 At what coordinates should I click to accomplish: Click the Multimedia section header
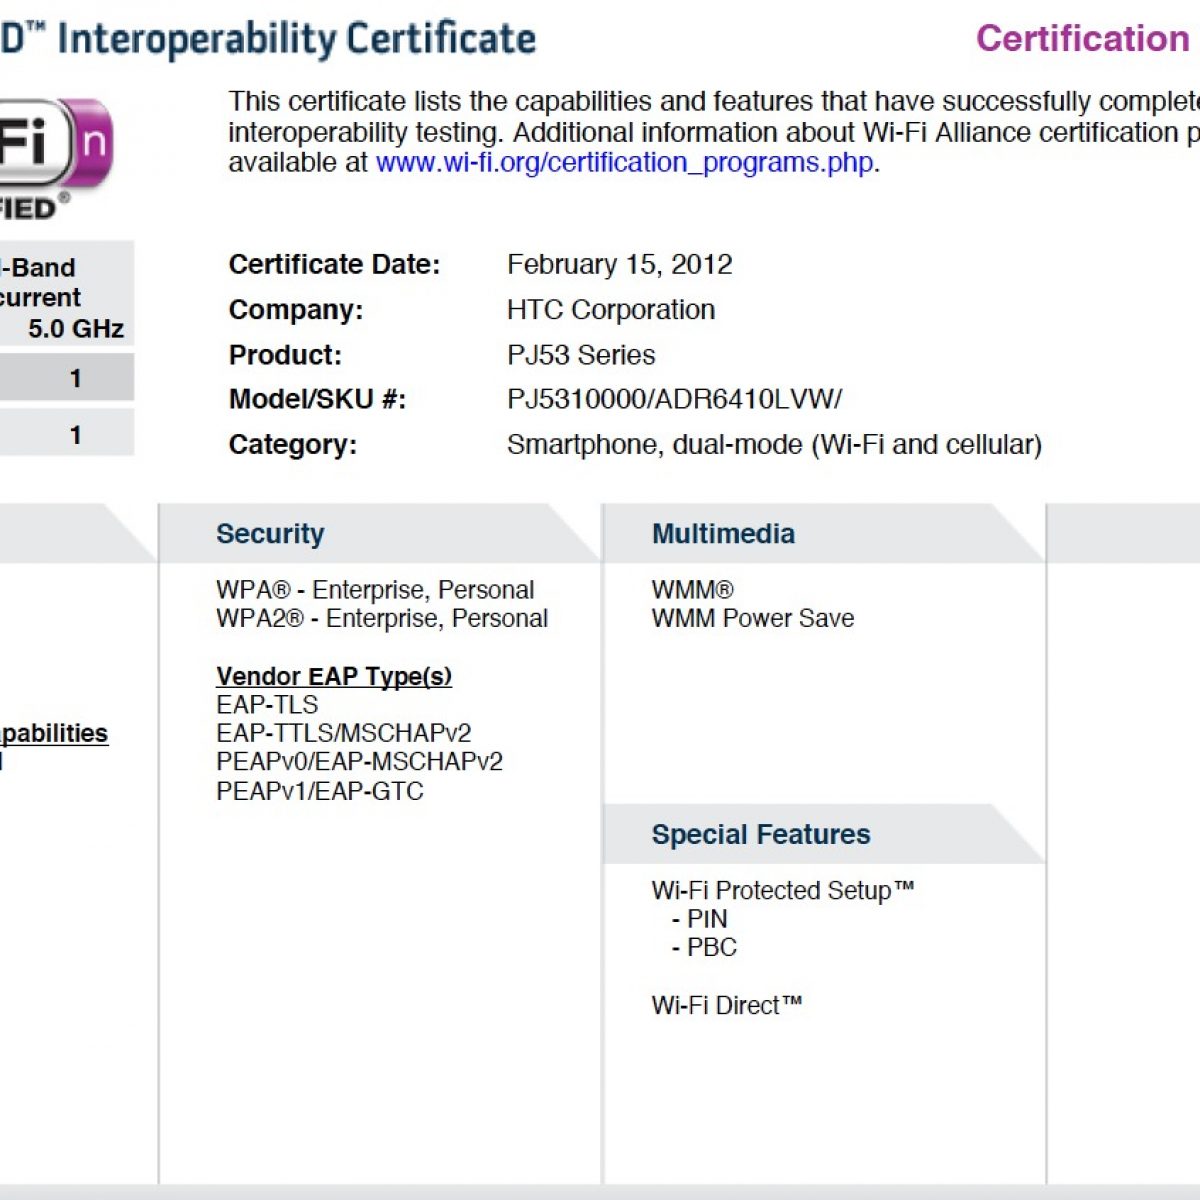tap(723, 534)
